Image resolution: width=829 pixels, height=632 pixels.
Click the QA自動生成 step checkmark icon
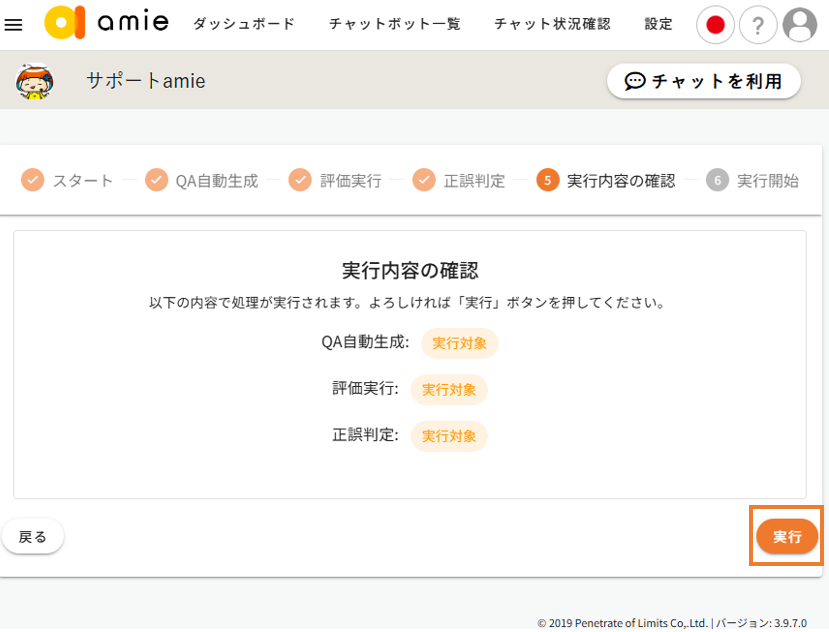[x=157, y=180]
